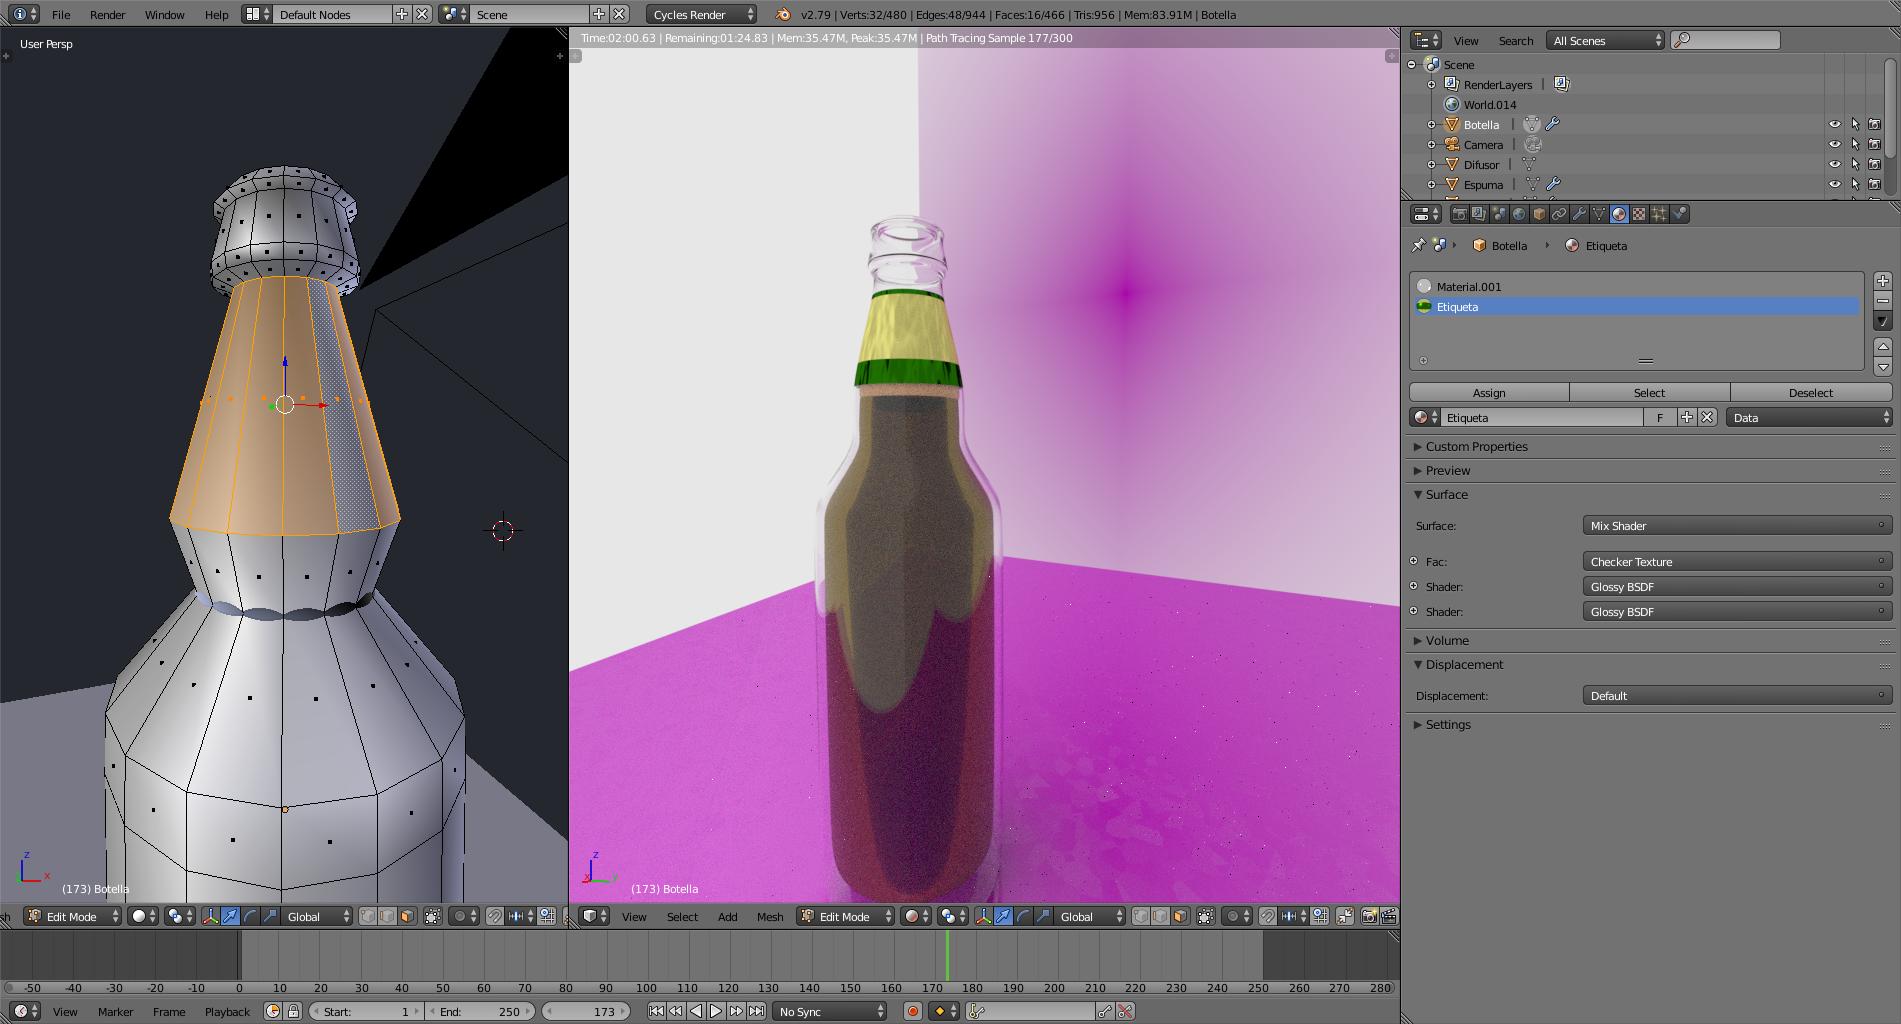Open the Scene properties tab

[x=1499, y=214]
